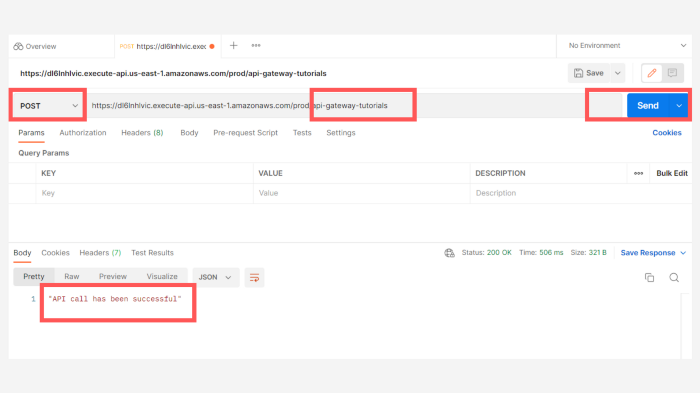Open the comments icon

(x=672, y=73)
